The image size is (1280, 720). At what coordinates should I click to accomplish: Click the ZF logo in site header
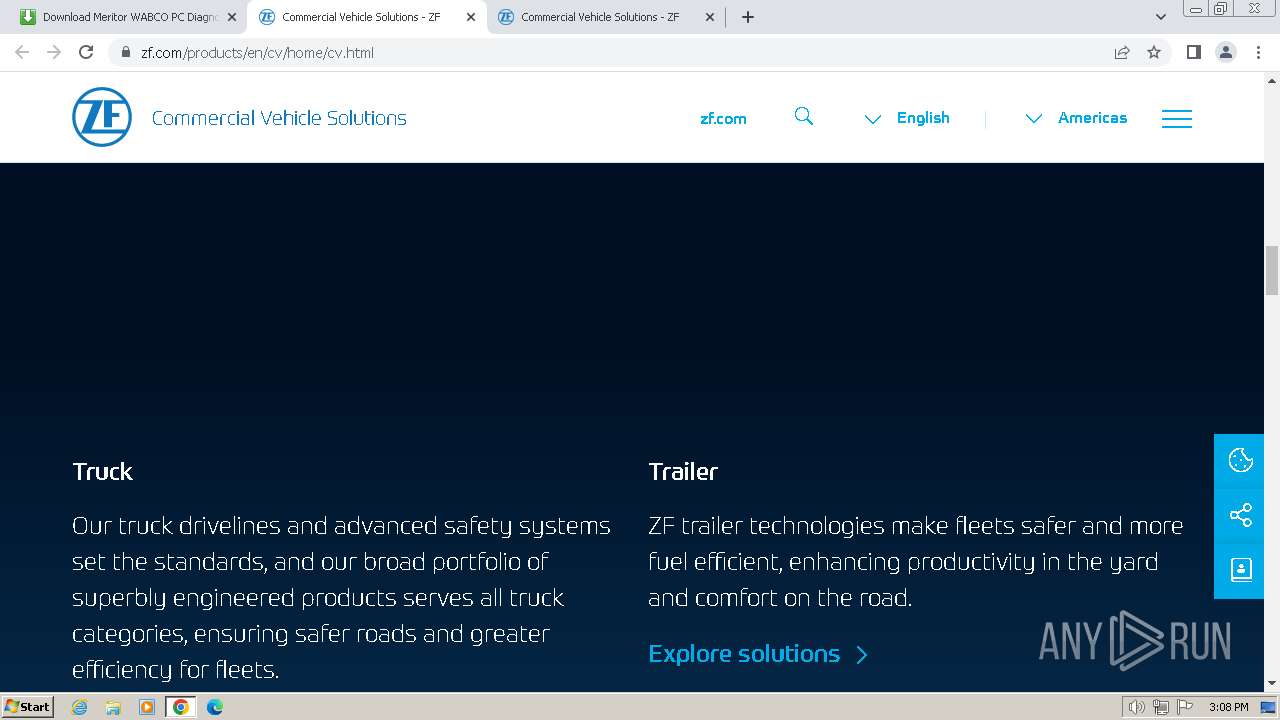[x=102, y=117]
